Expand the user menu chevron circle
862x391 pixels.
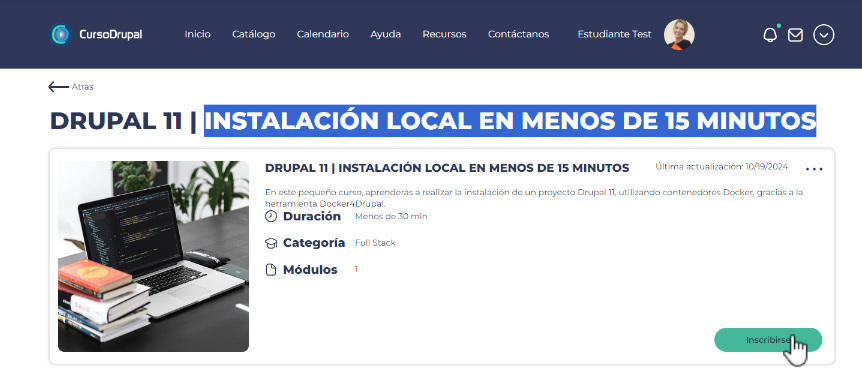824,35
